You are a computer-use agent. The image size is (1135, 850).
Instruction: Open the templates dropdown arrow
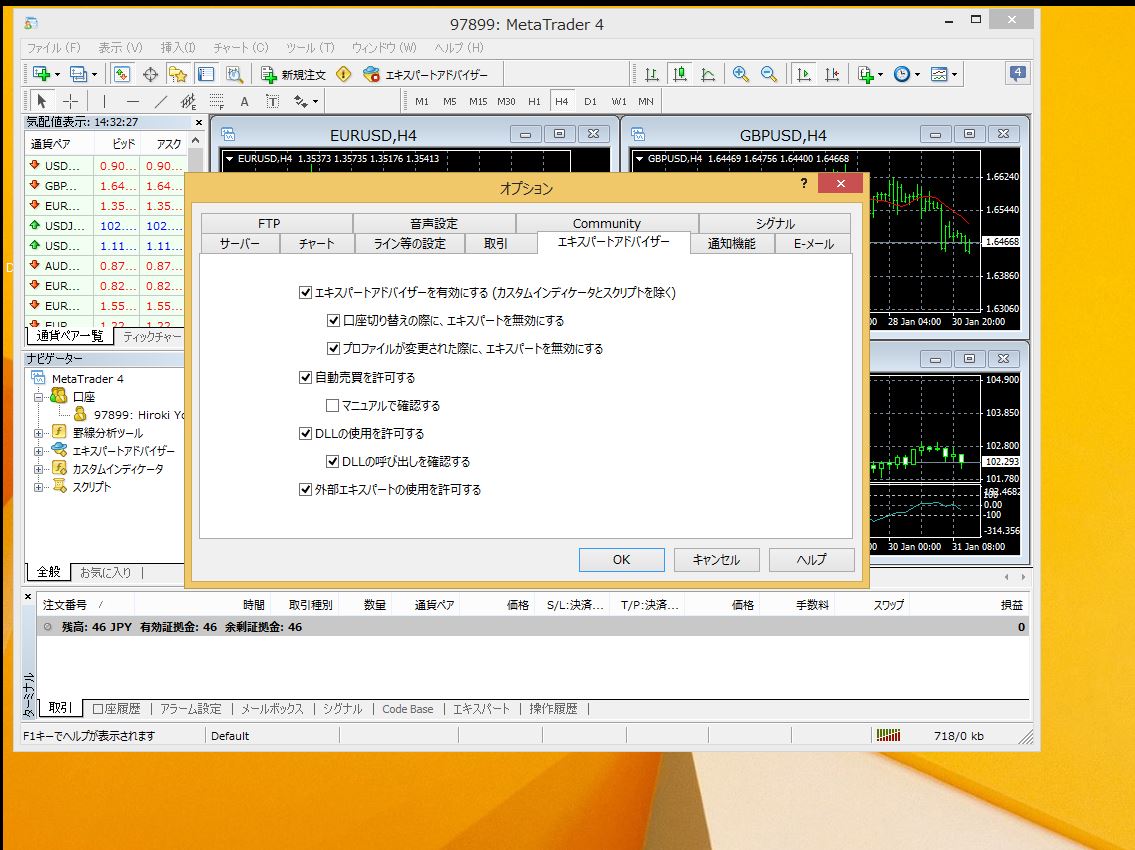click(x=954, y=75)
